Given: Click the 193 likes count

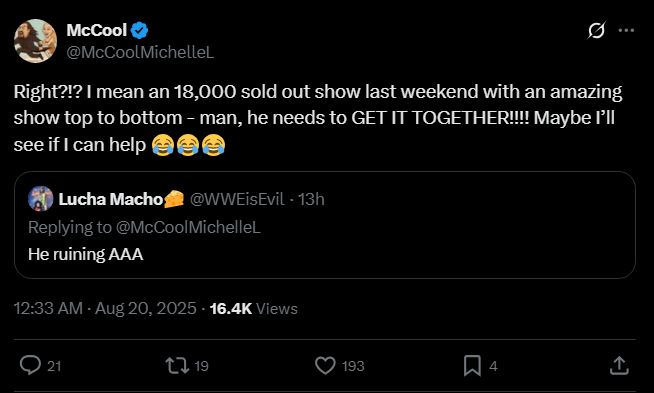Looking at the screenshot, I should [x=353, y=366].
